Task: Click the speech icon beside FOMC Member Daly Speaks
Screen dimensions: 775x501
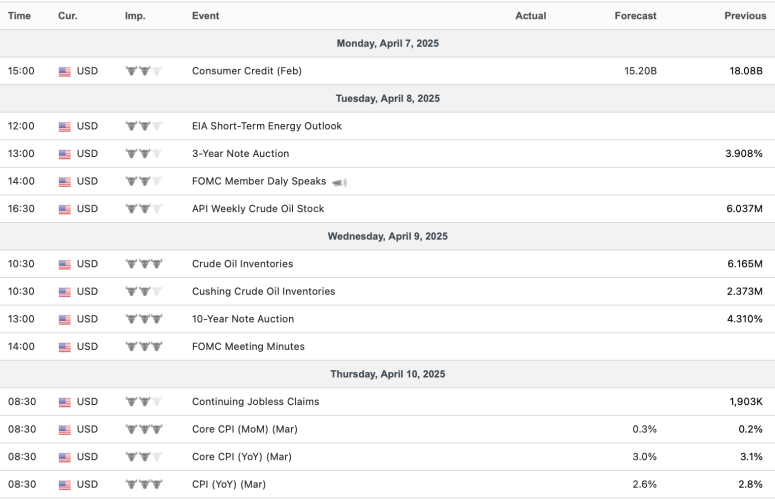Action: 340,182
